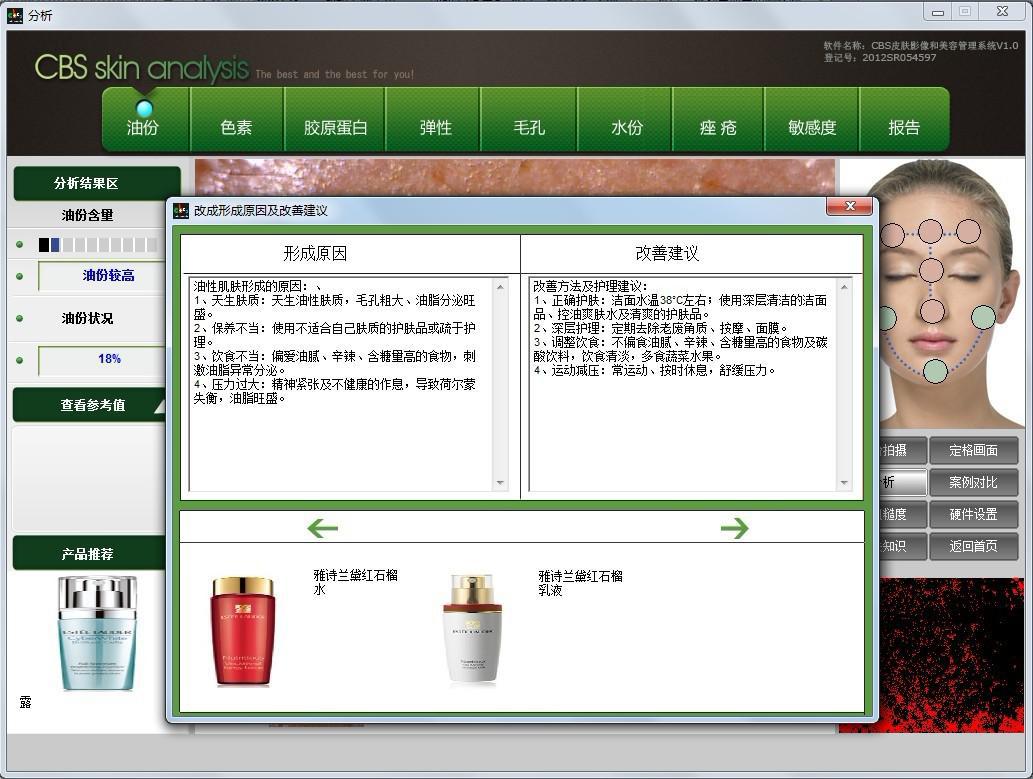Open the 毛孔 analysis tab
The image size is (1033, 779).
tap(529, 127)
